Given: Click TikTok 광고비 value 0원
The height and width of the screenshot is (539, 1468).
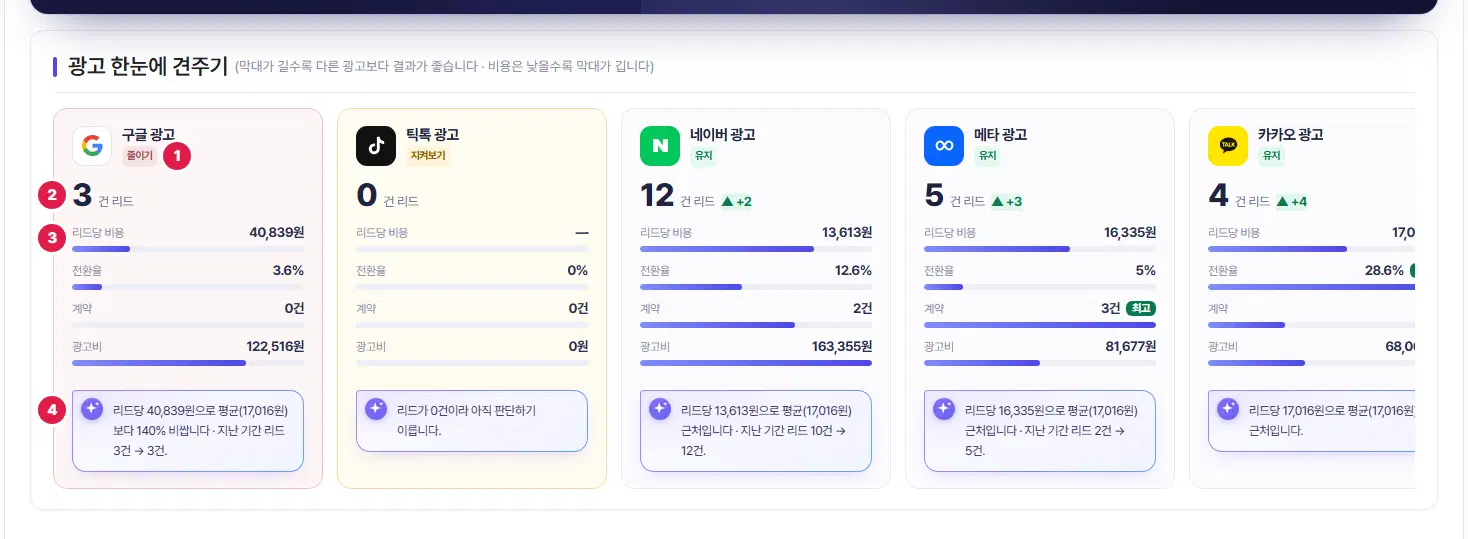Looking at the screenshot, I should point(578,346).
